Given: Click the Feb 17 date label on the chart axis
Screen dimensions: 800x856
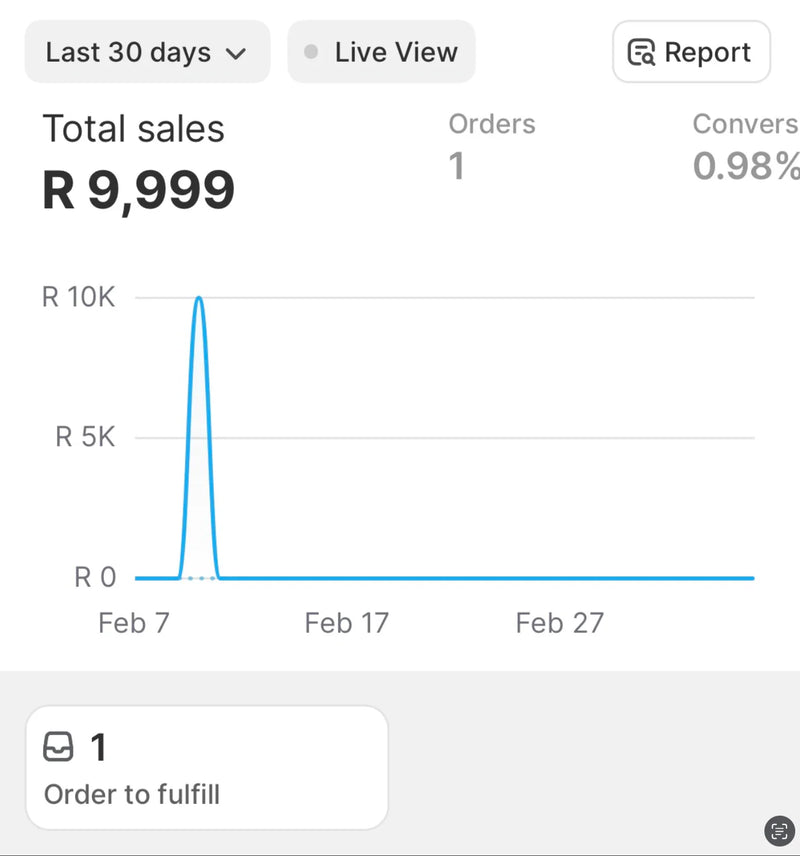Looking at the screenshot, I should pos(346,623).
